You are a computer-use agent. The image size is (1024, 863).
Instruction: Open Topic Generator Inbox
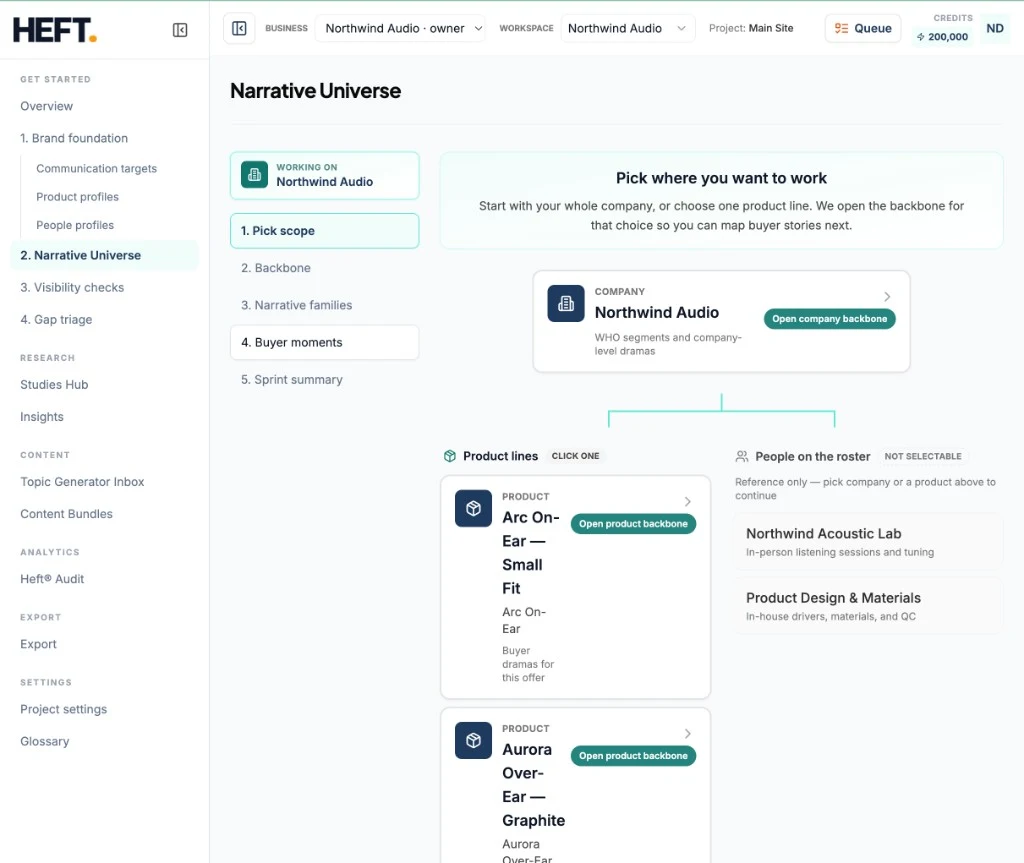(x=82, y=481)
